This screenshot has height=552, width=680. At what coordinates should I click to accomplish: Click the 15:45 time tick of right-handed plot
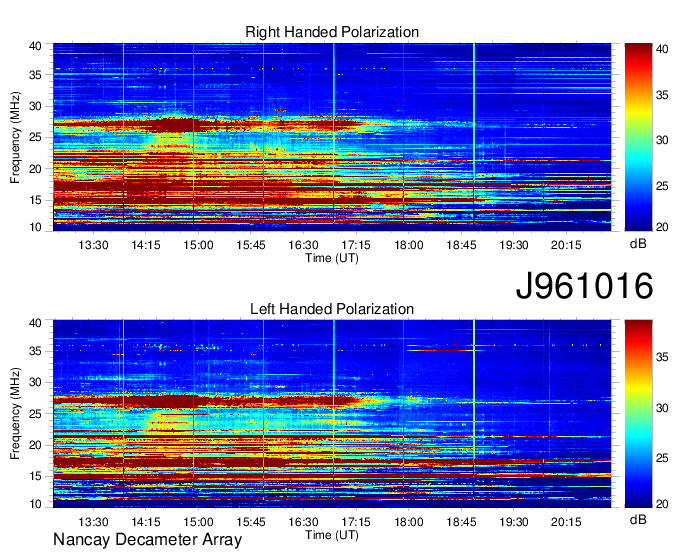tap(251, 245)
